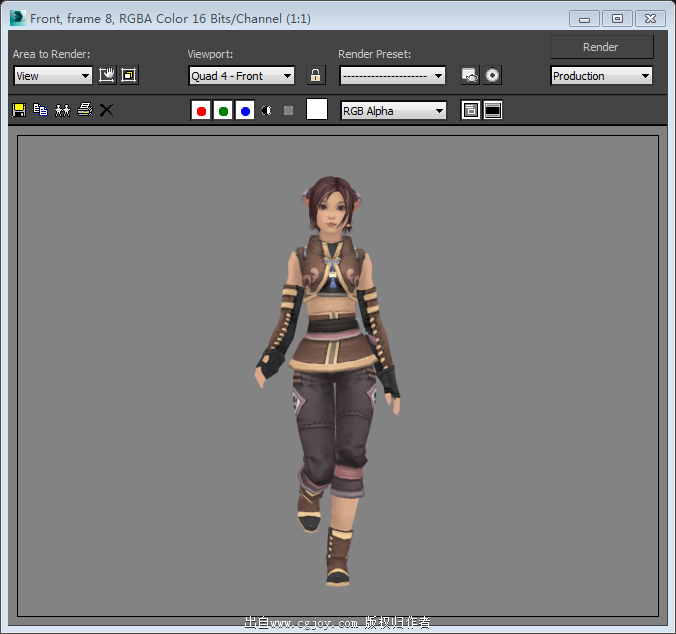The width and height of the screenshot is (676, 634).
Task: Maximize the rendered frame window
Action: coord(617,19)
